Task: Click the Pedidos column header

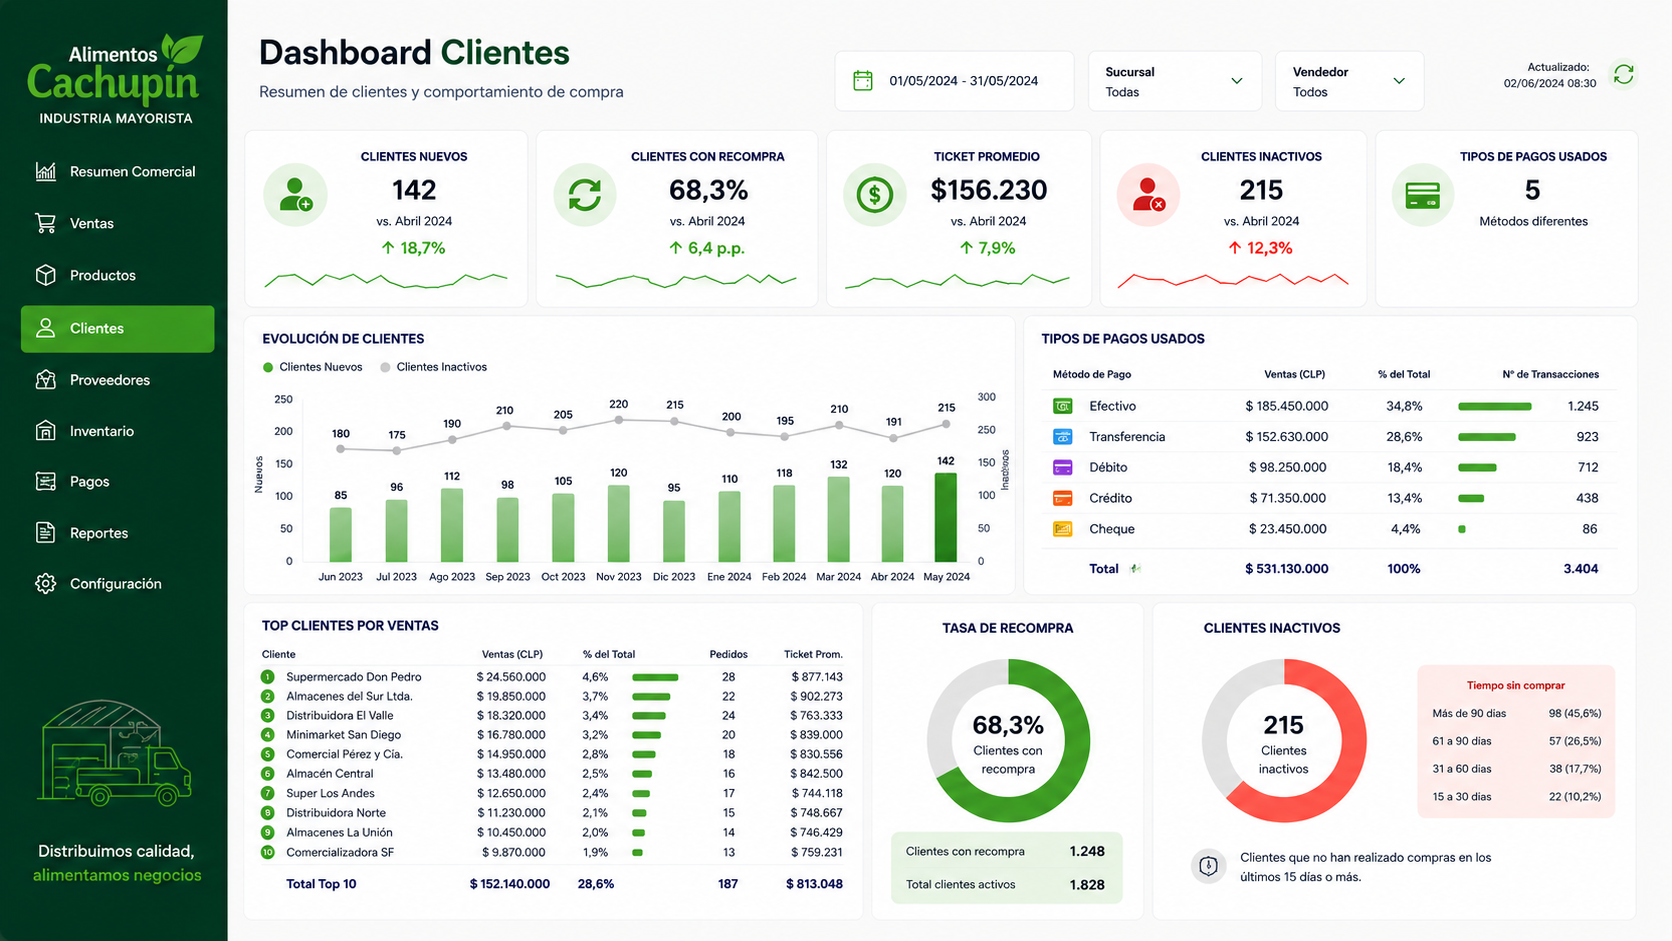Action: (x=729, y=654)
